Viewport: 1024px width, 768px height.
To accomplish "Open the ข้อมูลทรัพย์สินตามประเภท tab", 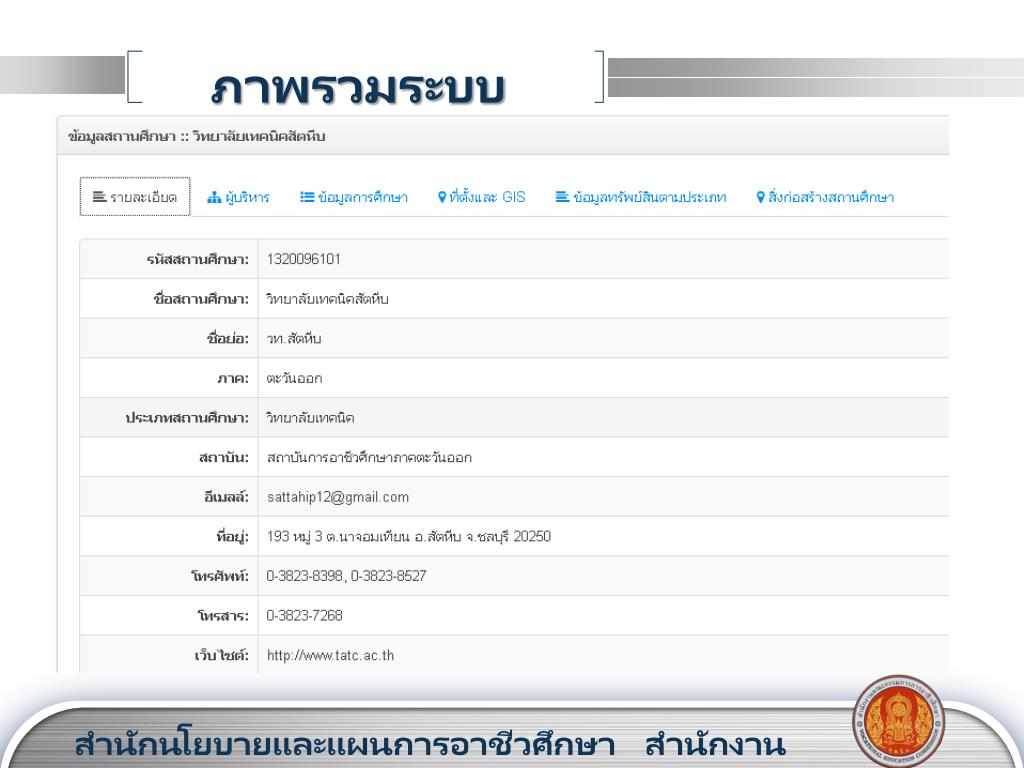I will (x=641, y=197).
